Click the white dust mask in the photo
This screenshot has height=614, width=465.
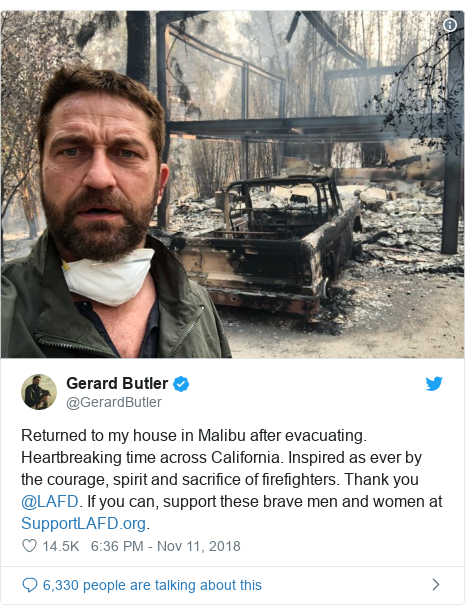coord(109,276)
